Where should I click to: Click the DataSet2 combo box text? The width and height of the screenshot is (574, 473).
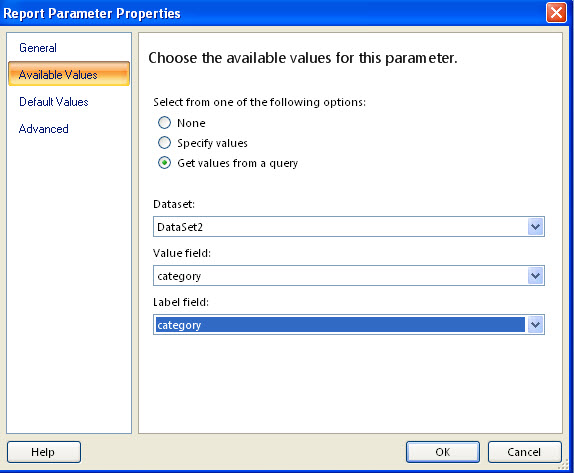(x=180, y=227)
